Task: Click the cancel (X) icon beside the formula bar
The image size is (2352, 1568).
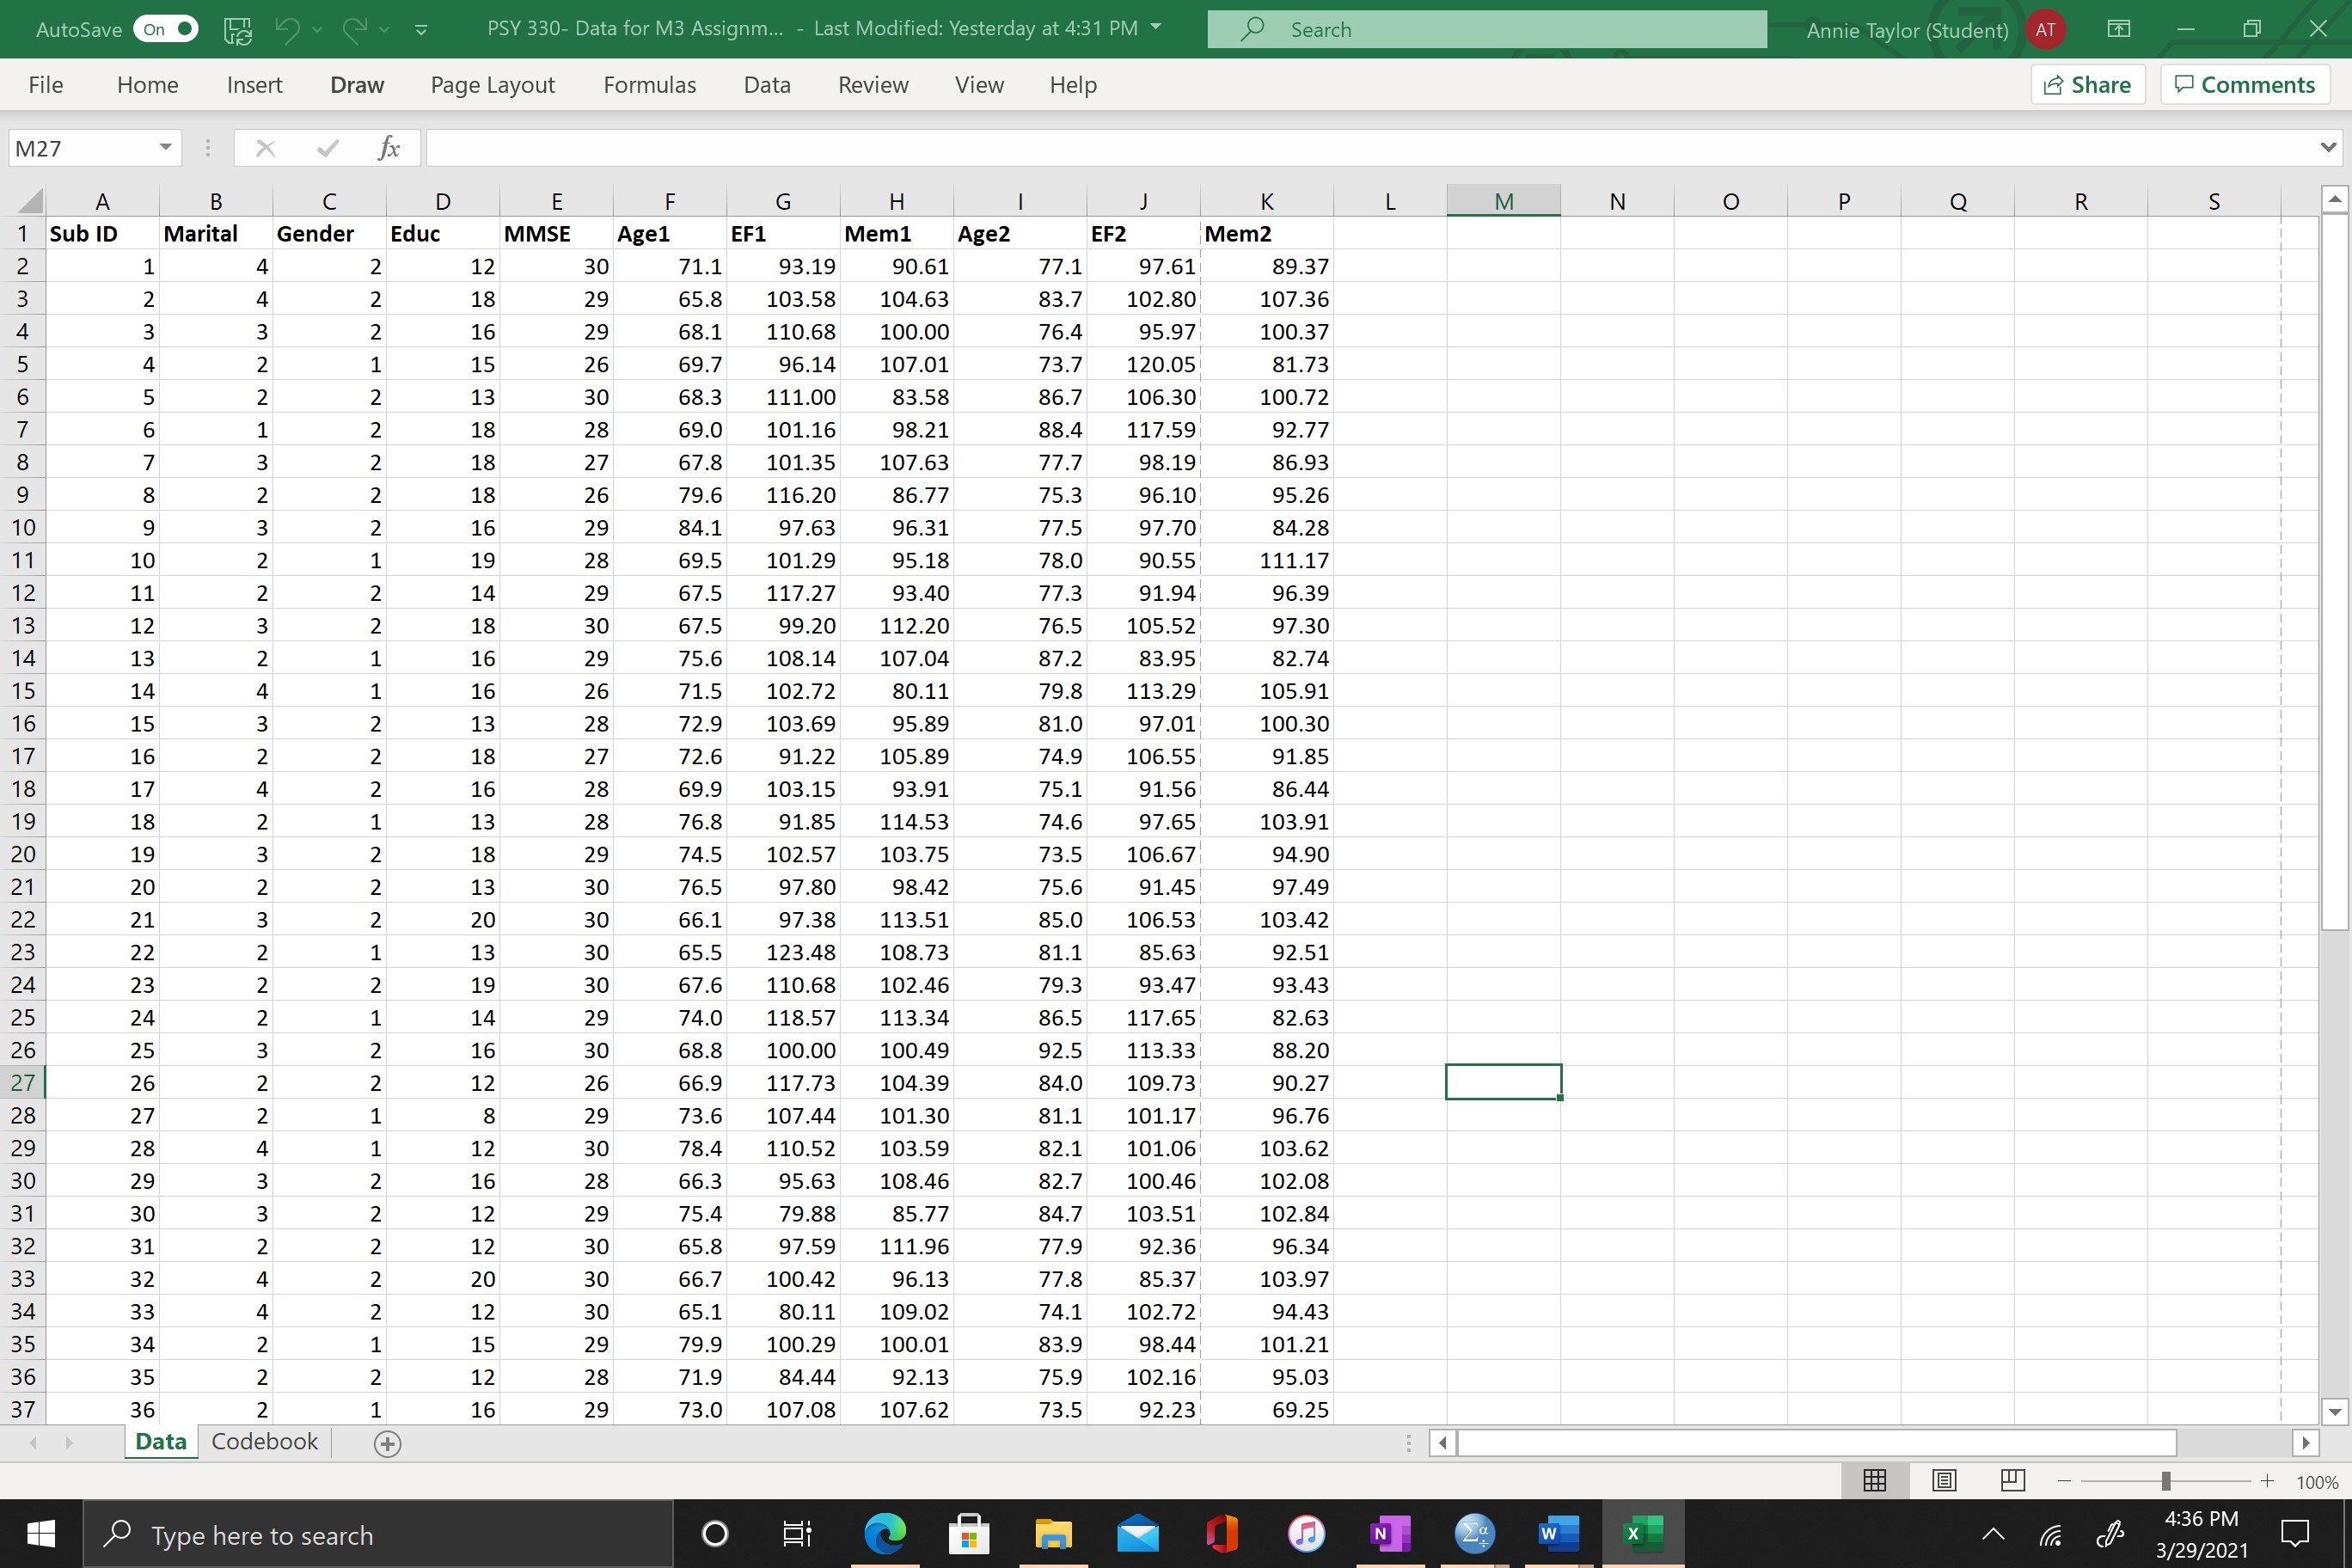Action: click(265, 147)
